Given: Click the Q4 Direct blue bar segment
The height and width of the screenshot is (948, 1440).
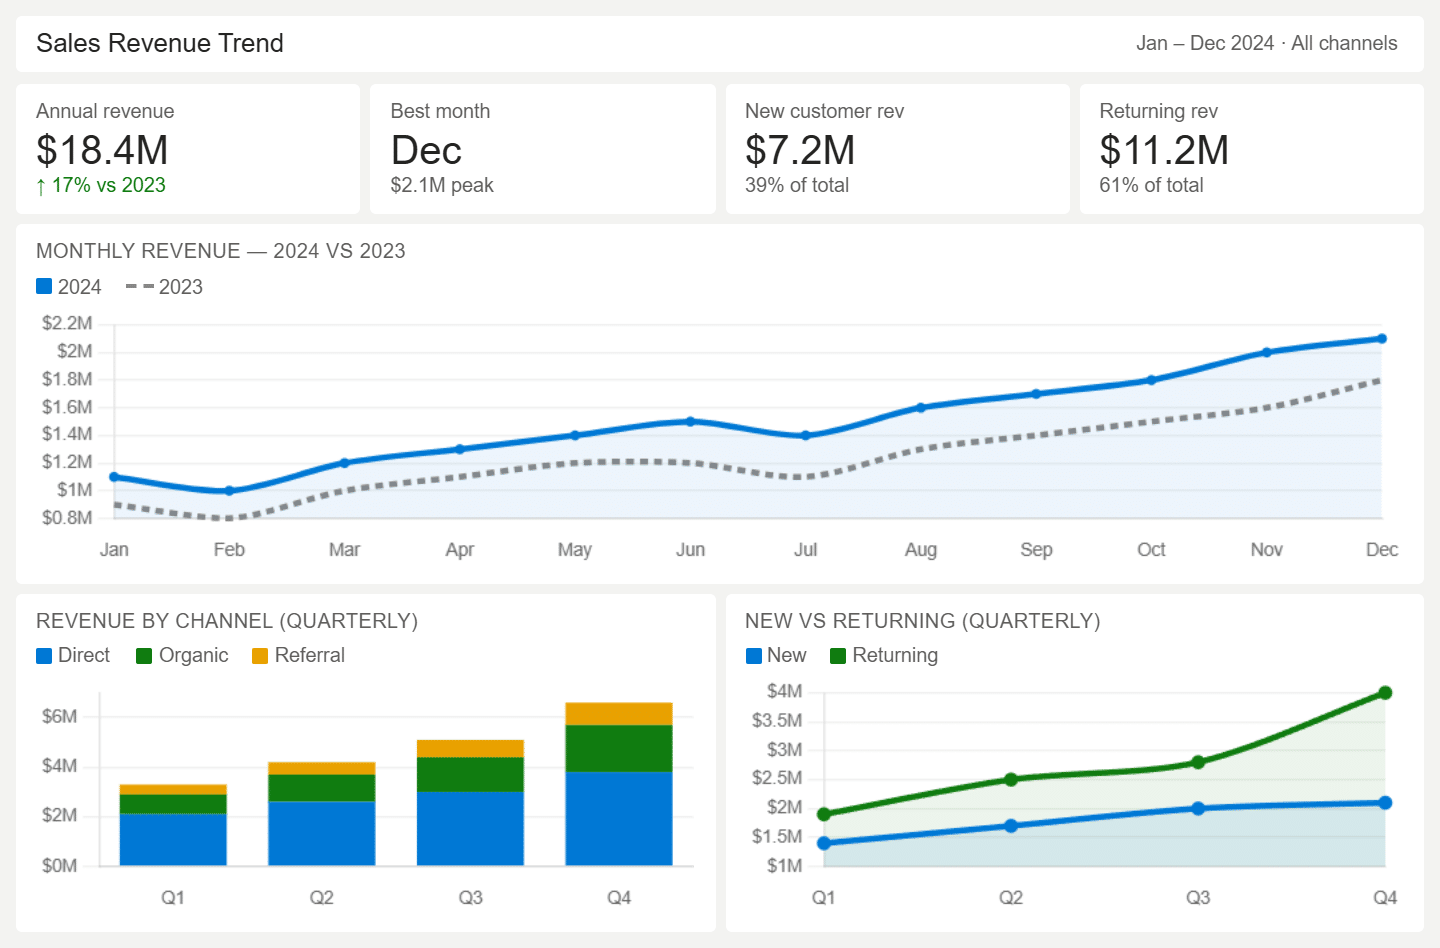Looking at the screenshot, I should (x=619, y=818).
